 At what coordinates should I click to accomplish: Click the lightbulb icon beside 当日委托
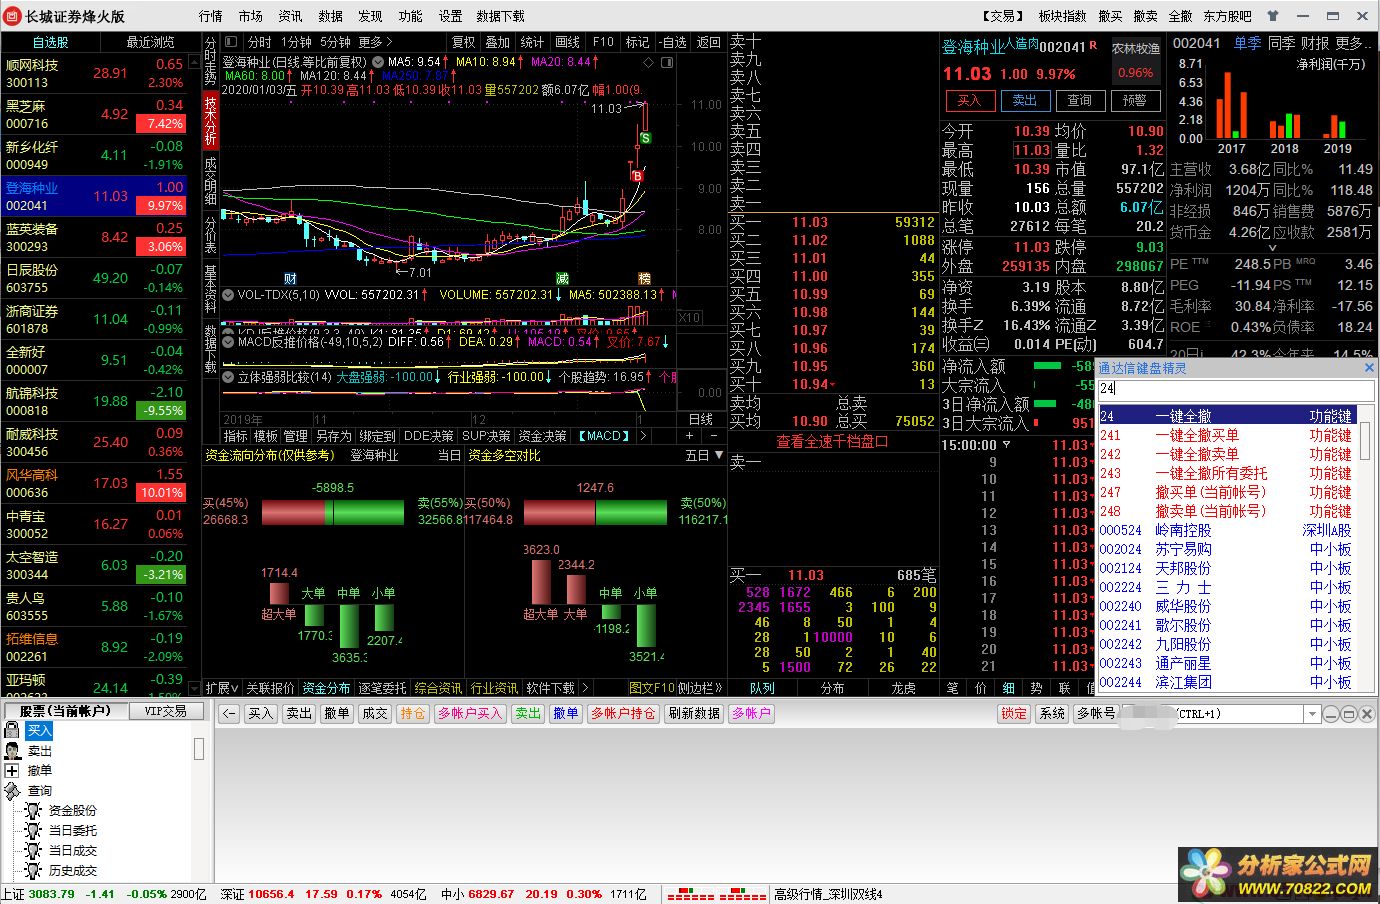click(34, 831)
